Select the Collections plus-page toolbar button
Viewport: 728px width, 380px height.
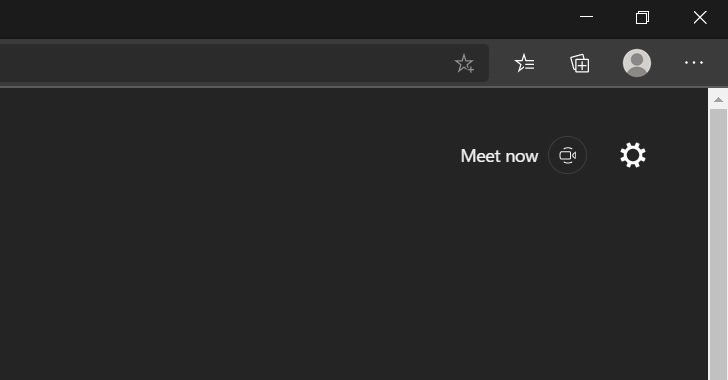click(x=580, y=63)
